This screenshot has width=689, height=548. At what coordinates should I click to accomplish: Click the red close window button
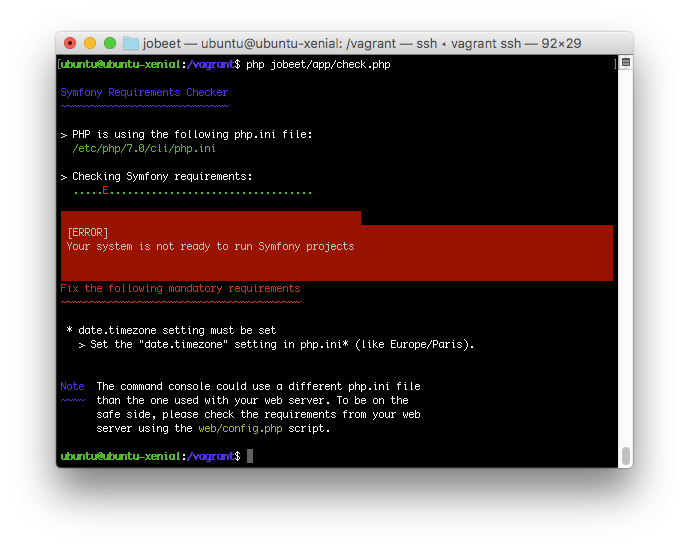point(70,43)
